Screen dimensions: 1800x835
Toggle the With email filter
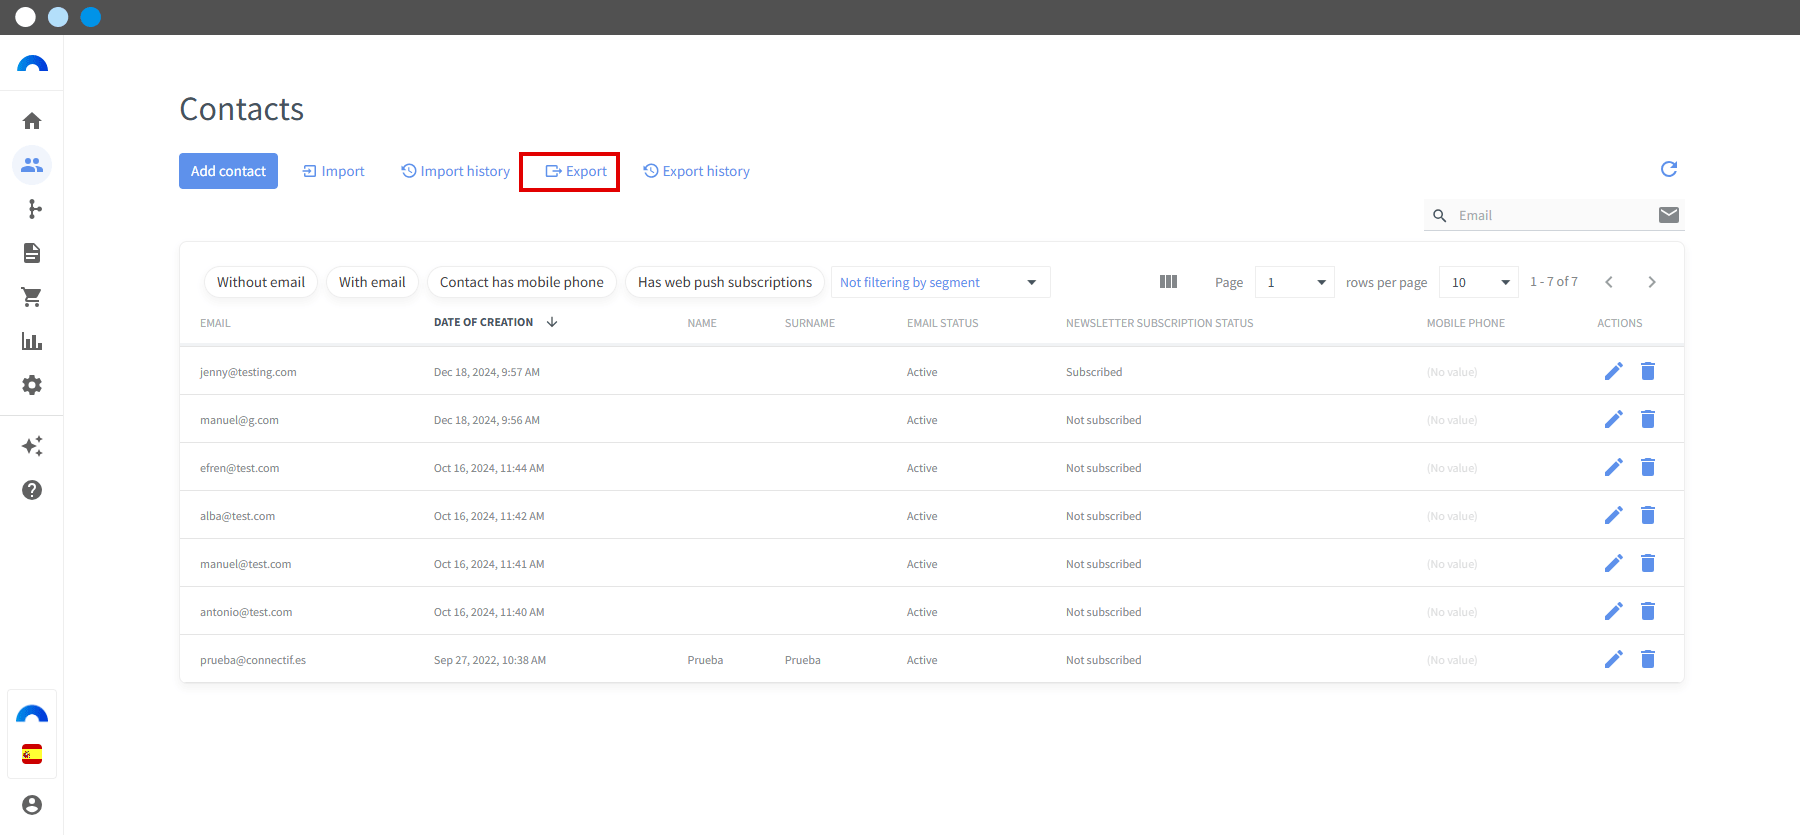coord(372,282)
